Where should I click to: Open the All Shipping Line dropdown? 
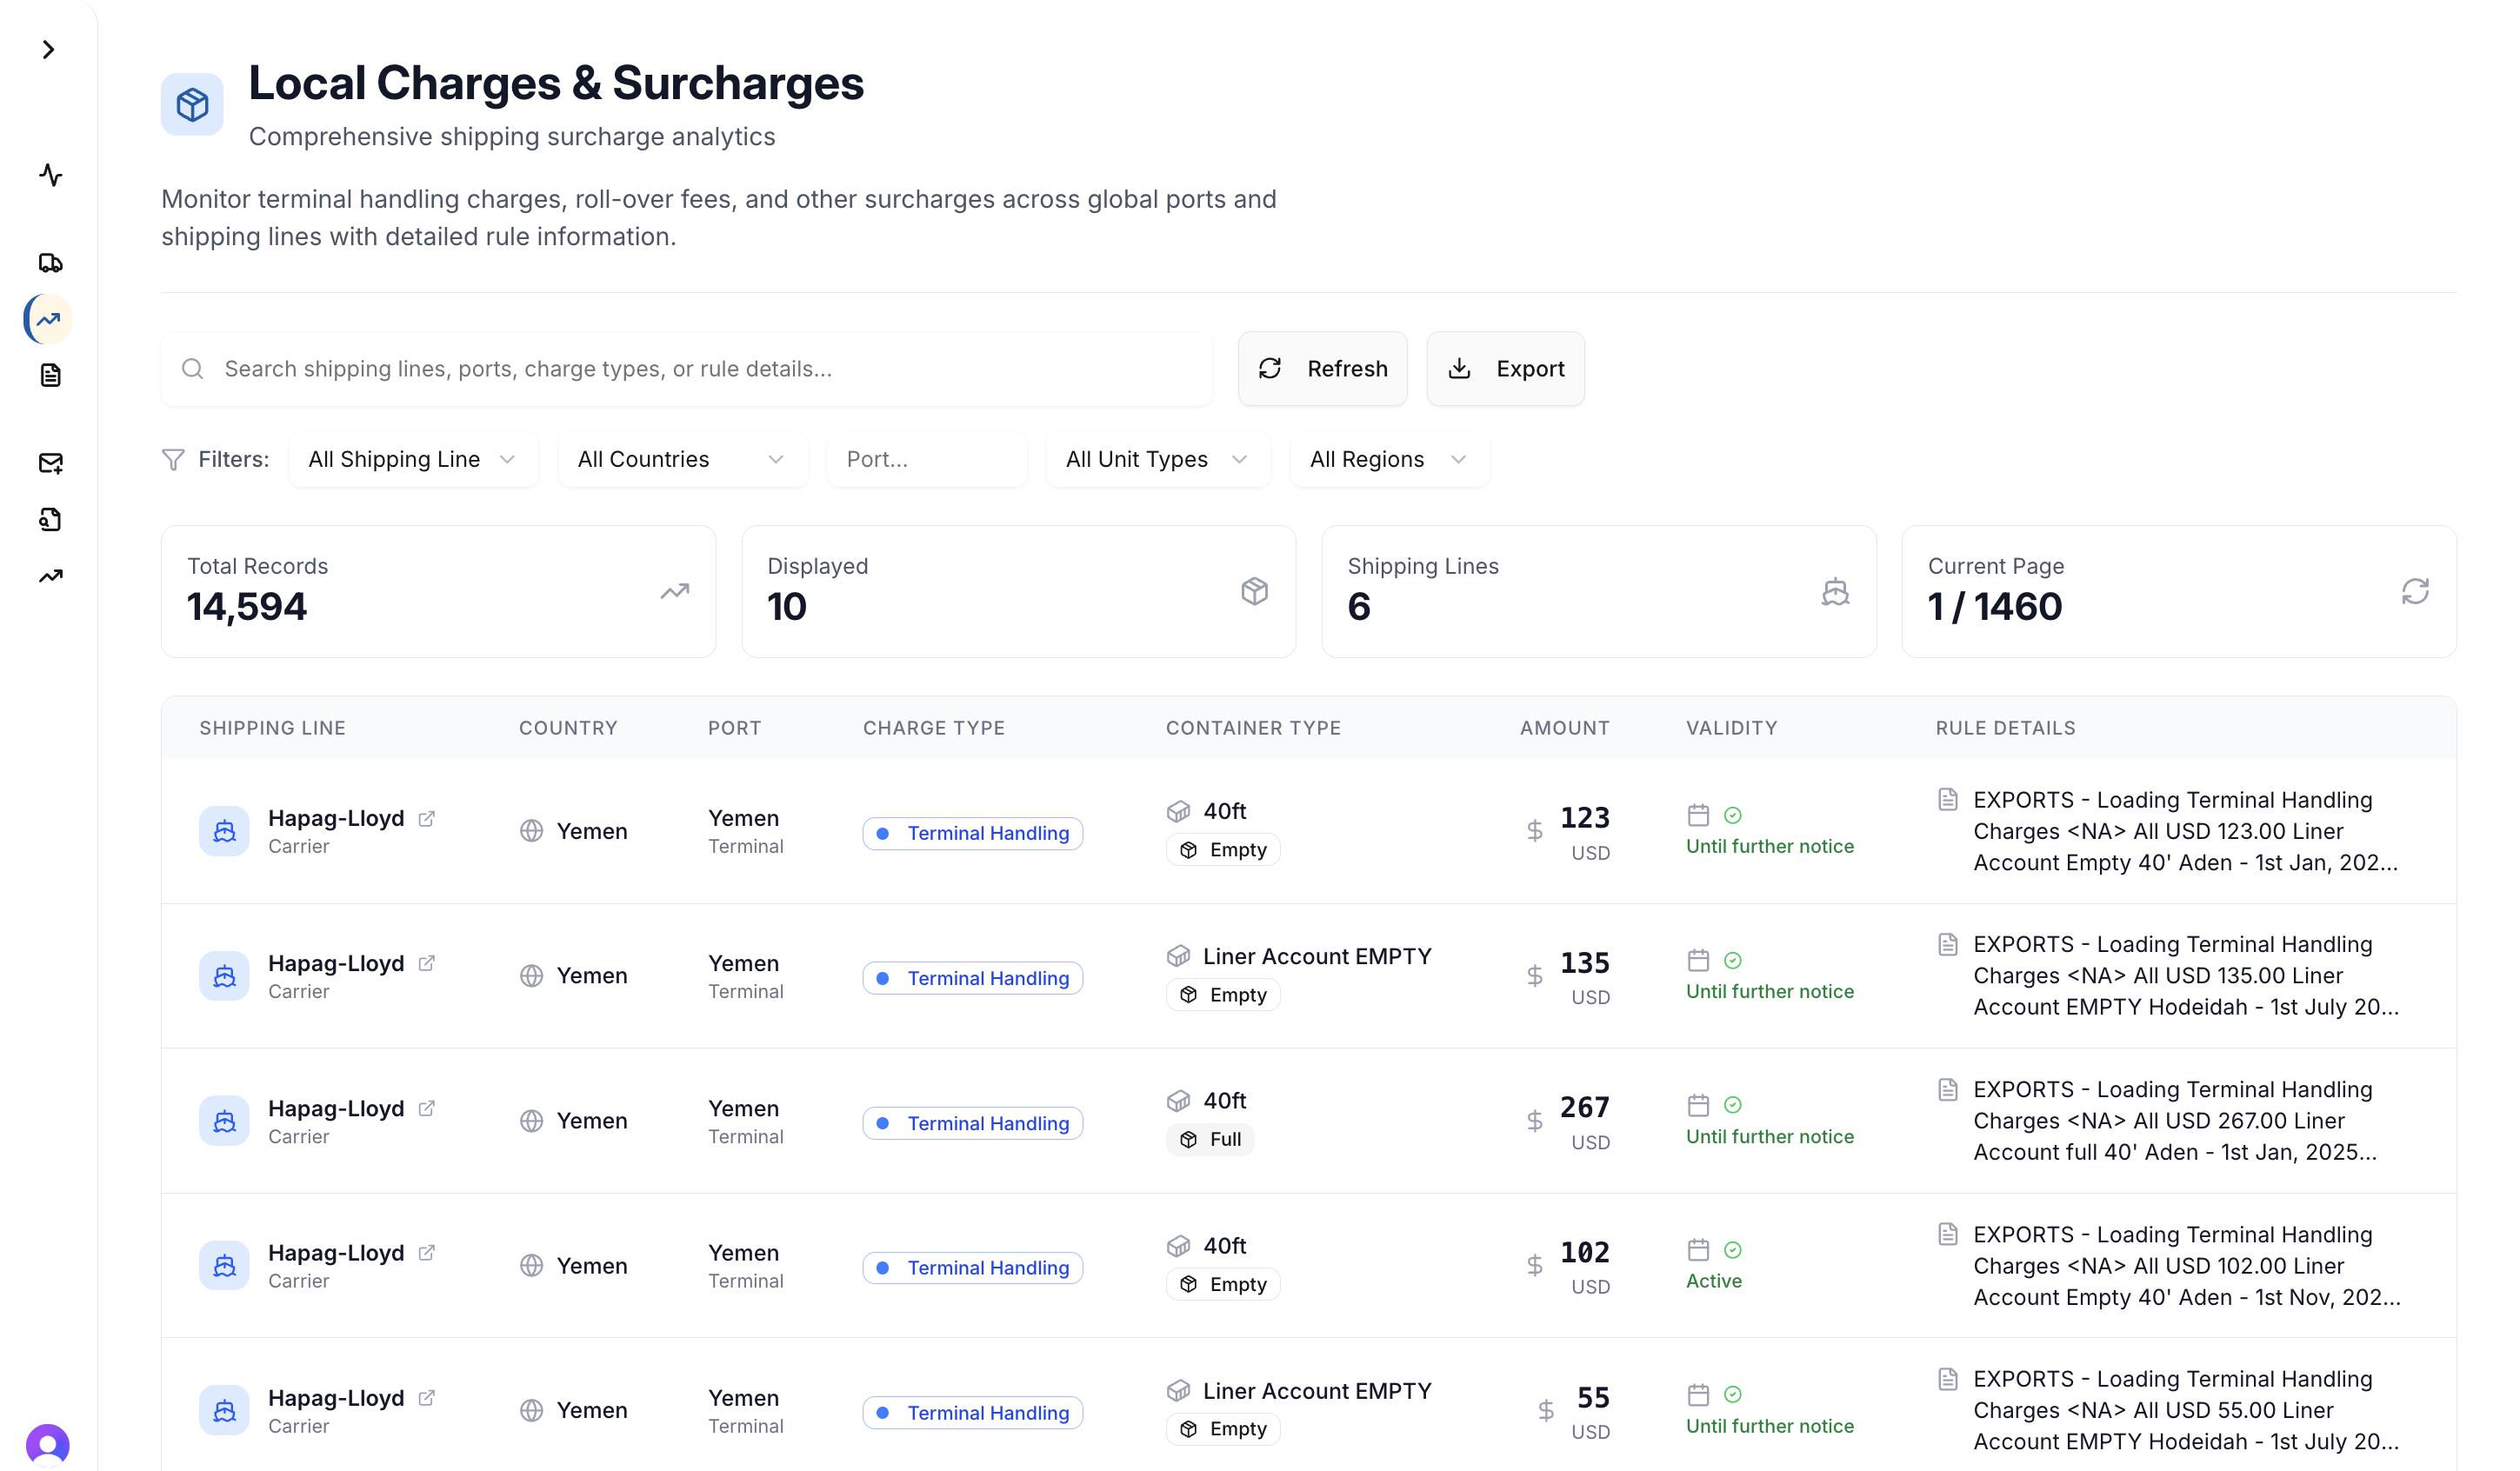pos(413,459)
